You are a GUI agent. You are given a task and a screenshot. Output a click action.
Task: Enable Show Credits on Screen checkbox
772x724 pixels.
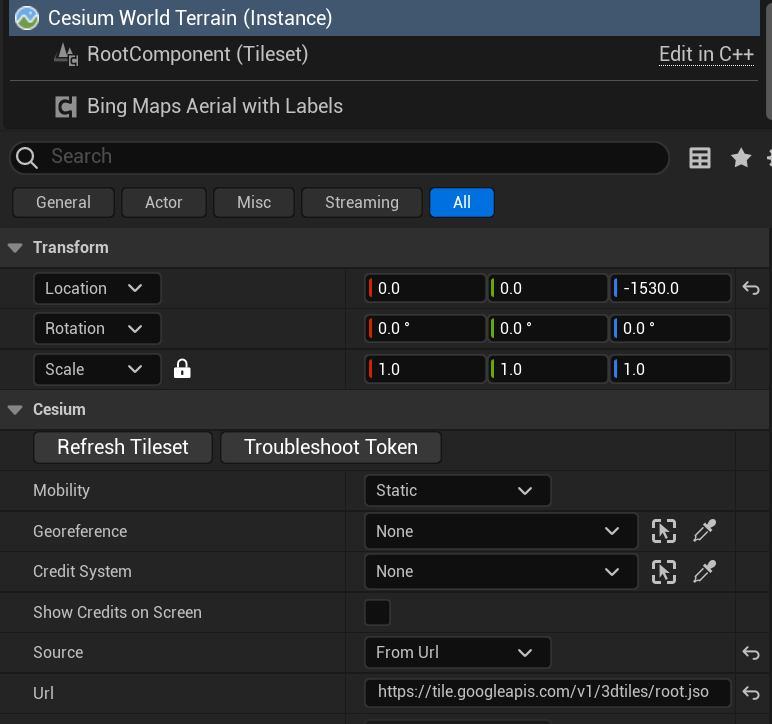pos(378,612)
